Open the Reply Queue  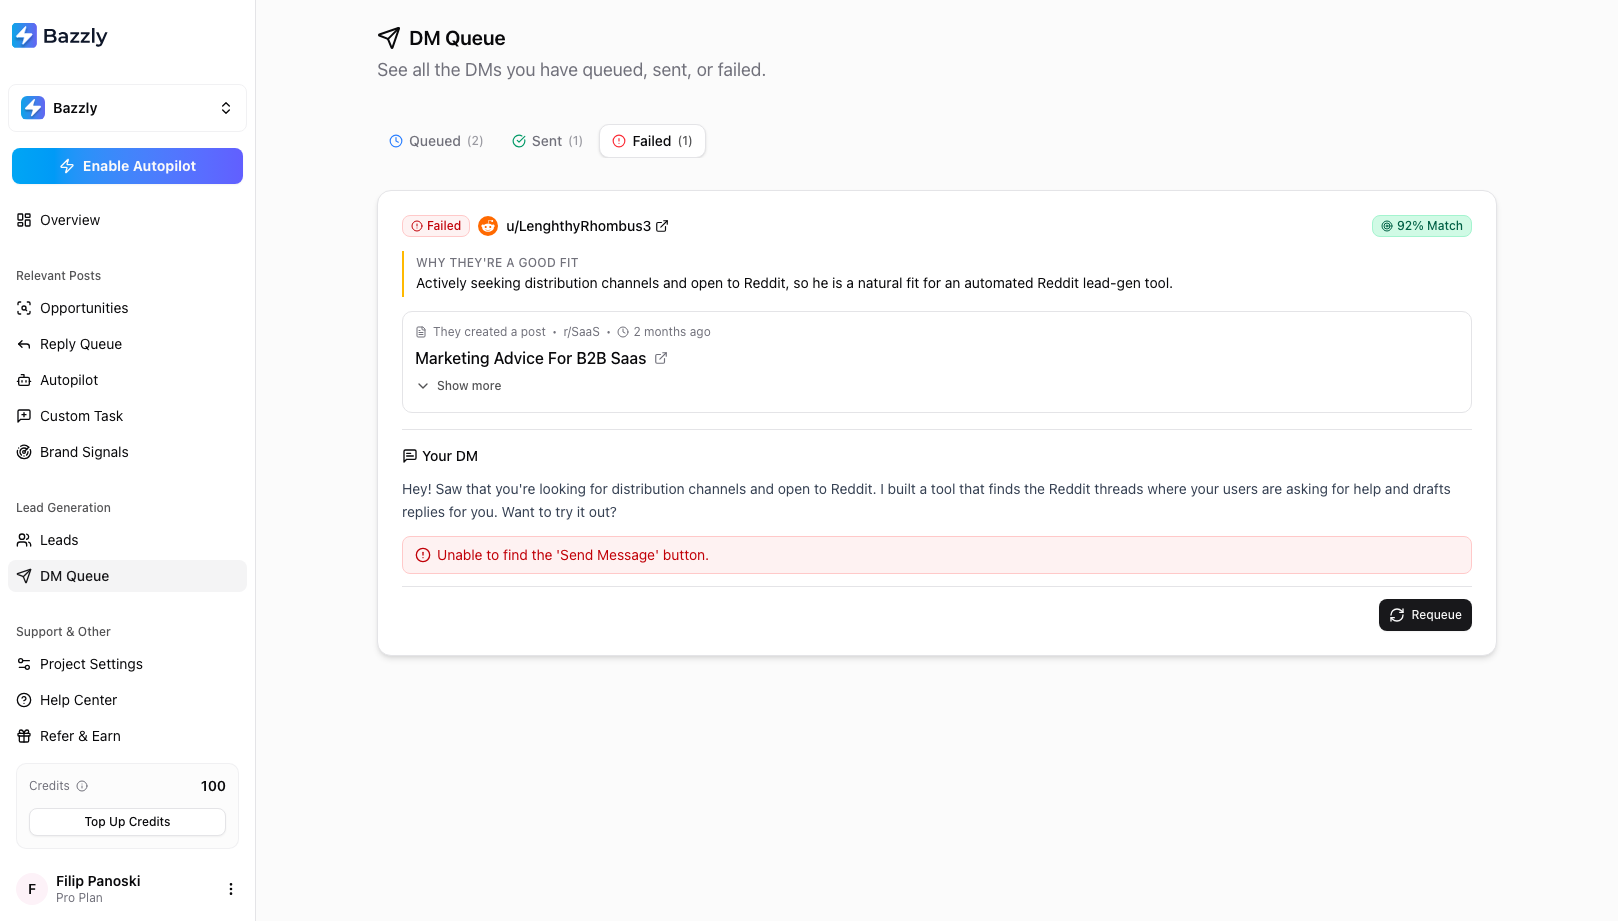[x=127, y=344]
